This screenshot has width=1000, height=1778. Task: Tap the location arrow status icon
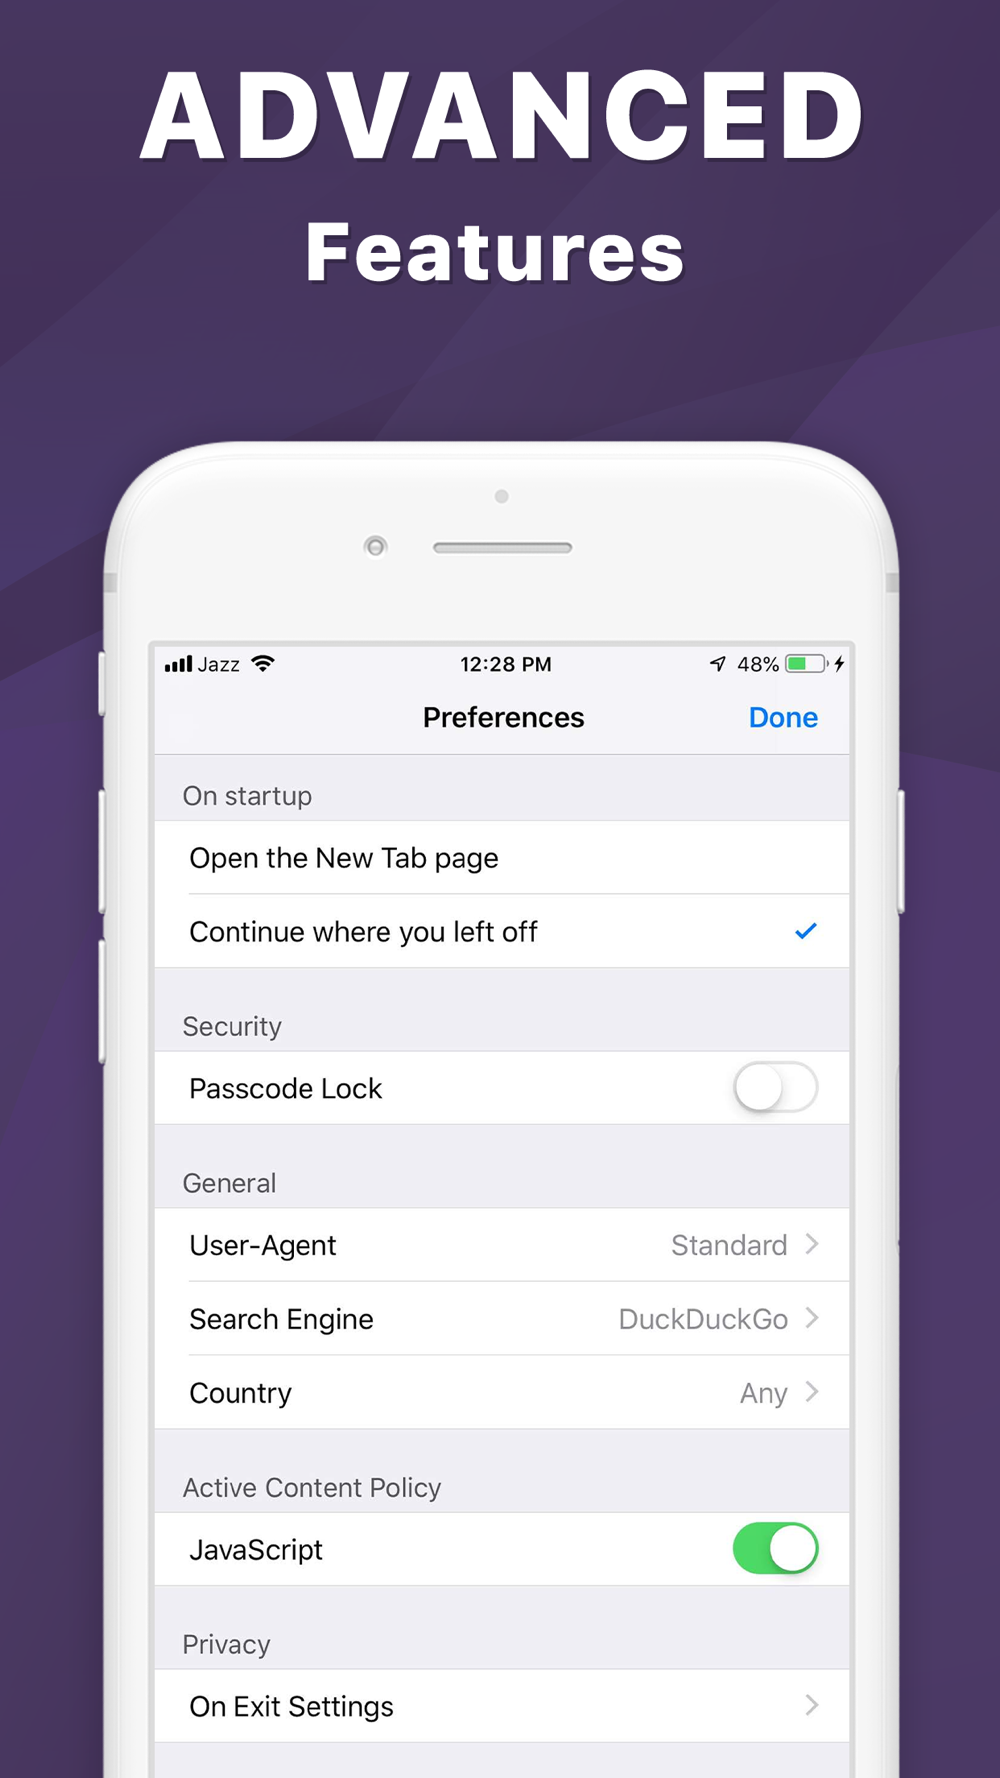pos(718,663)
